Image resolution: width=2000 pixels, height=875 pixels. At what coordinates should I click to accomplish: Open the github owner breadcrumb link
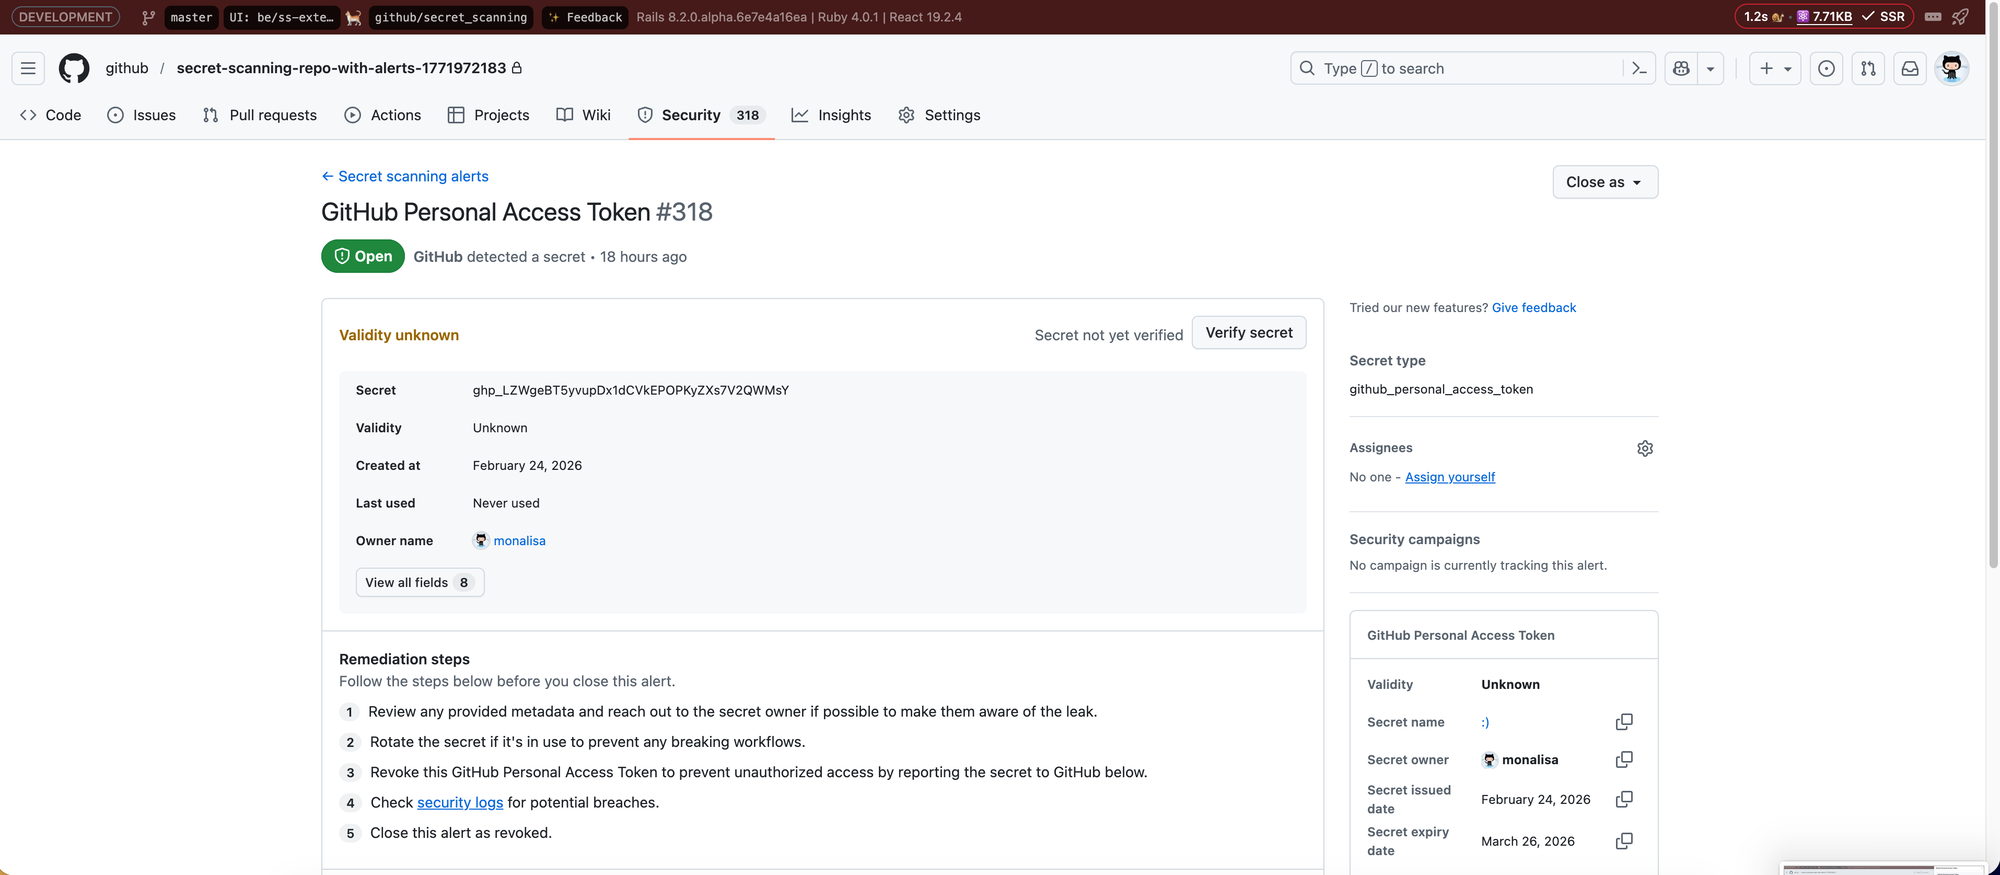[127, 68]
